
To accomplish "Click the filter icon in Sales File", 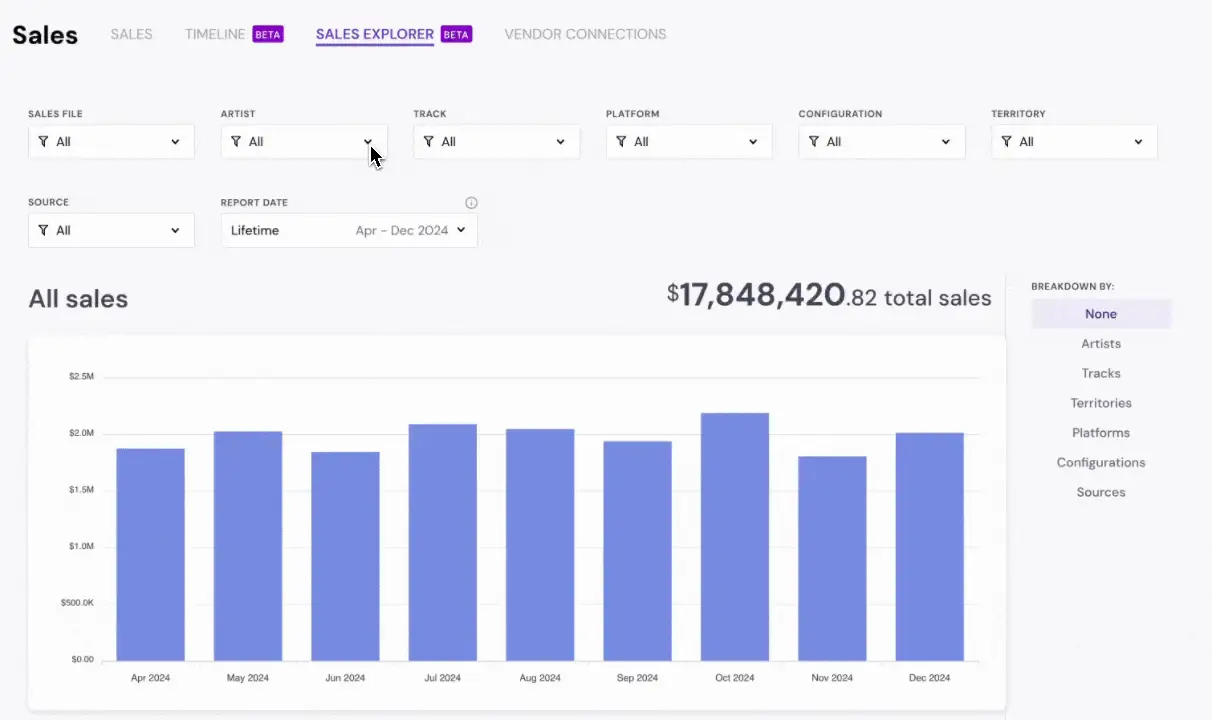I will tap(43, 142).
